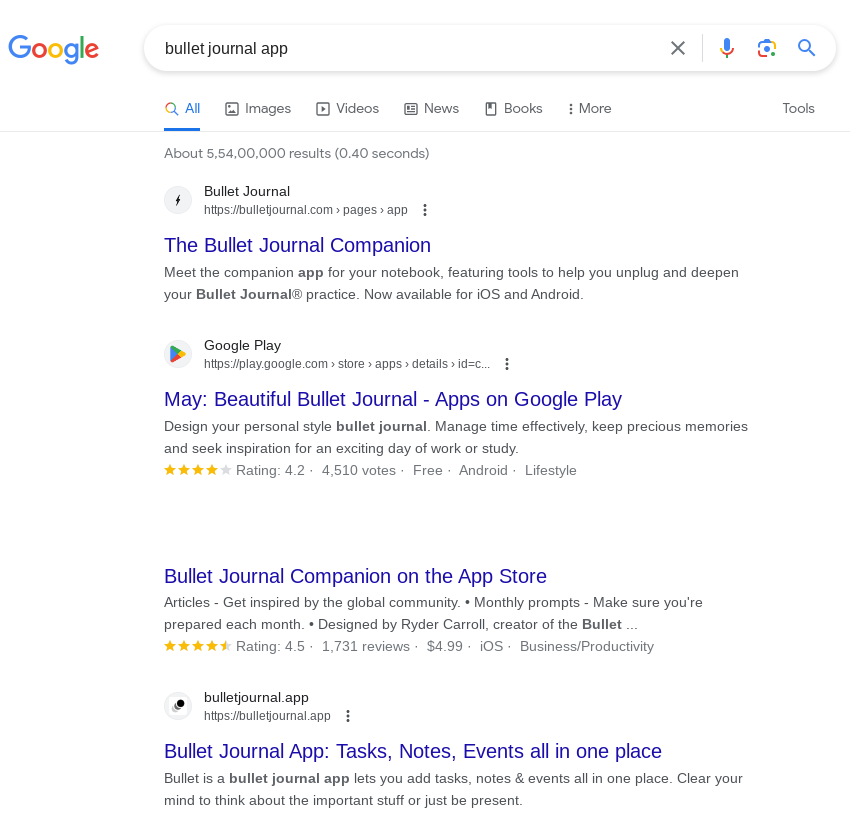Click the Google Play result favicon
850x822 pixels.
178,354
